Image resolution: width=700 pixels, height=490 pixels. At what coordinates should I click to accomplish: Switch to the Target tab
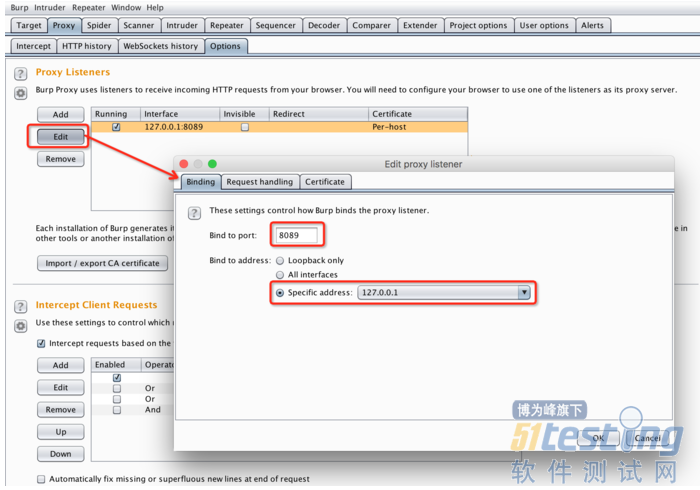[x=29, y=25]
